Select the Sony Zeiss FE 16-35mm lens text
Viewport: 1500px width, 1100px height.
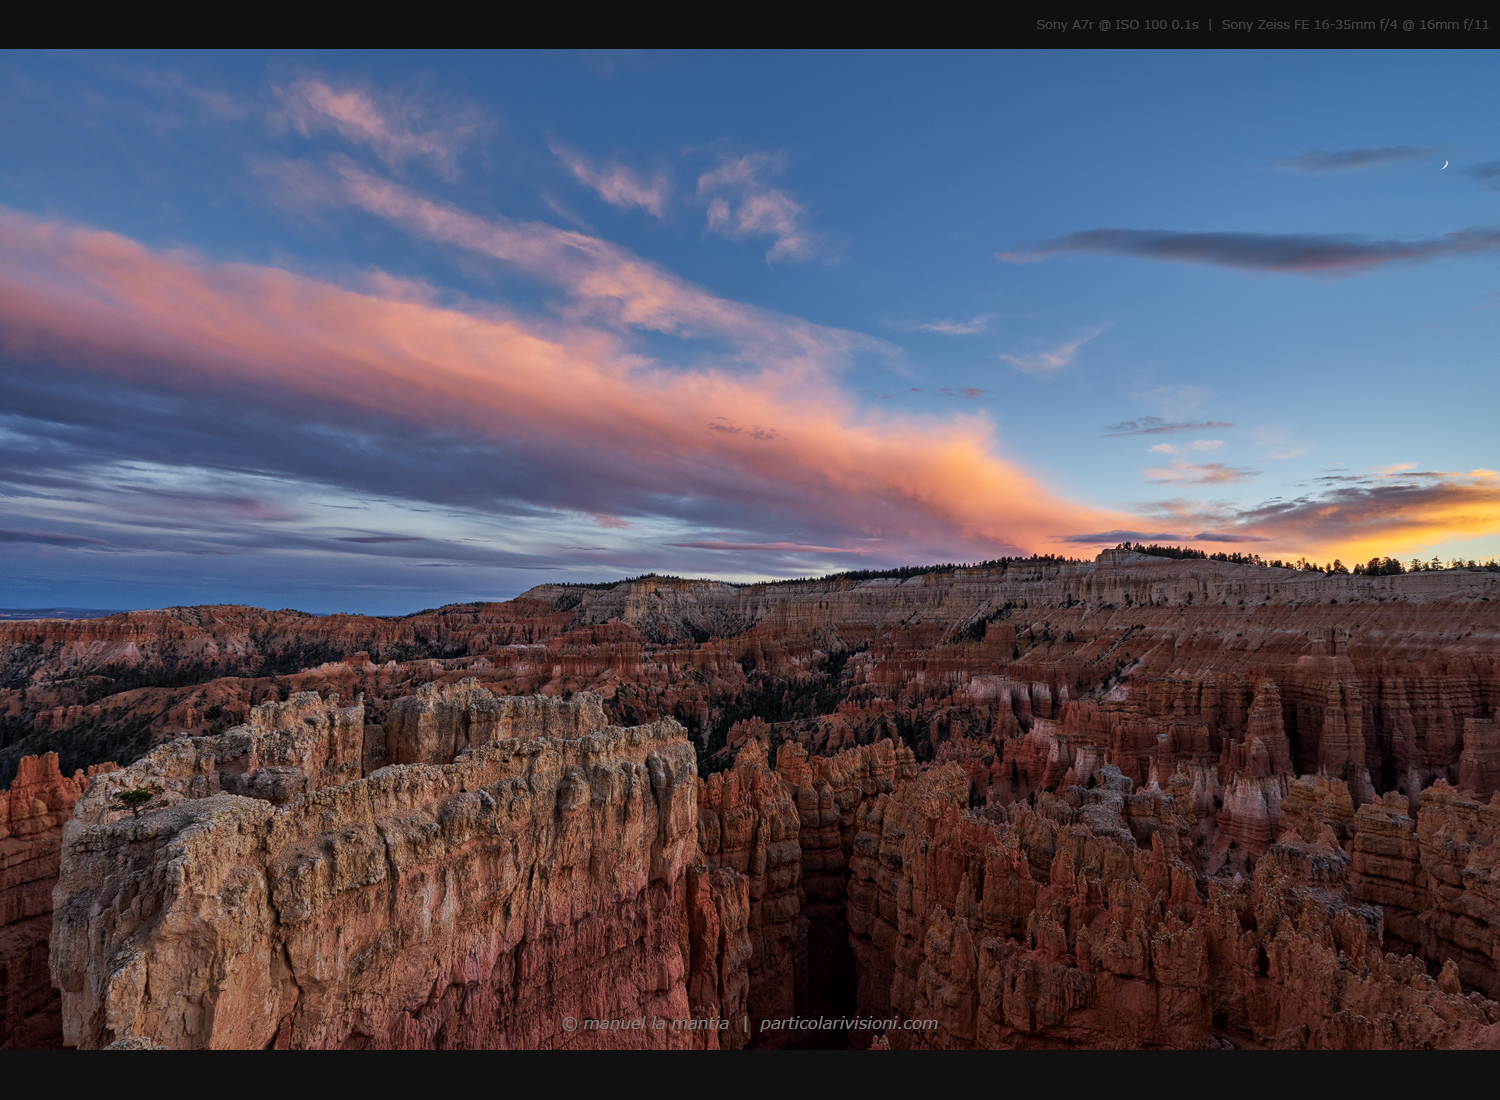tap(1300, 24)
